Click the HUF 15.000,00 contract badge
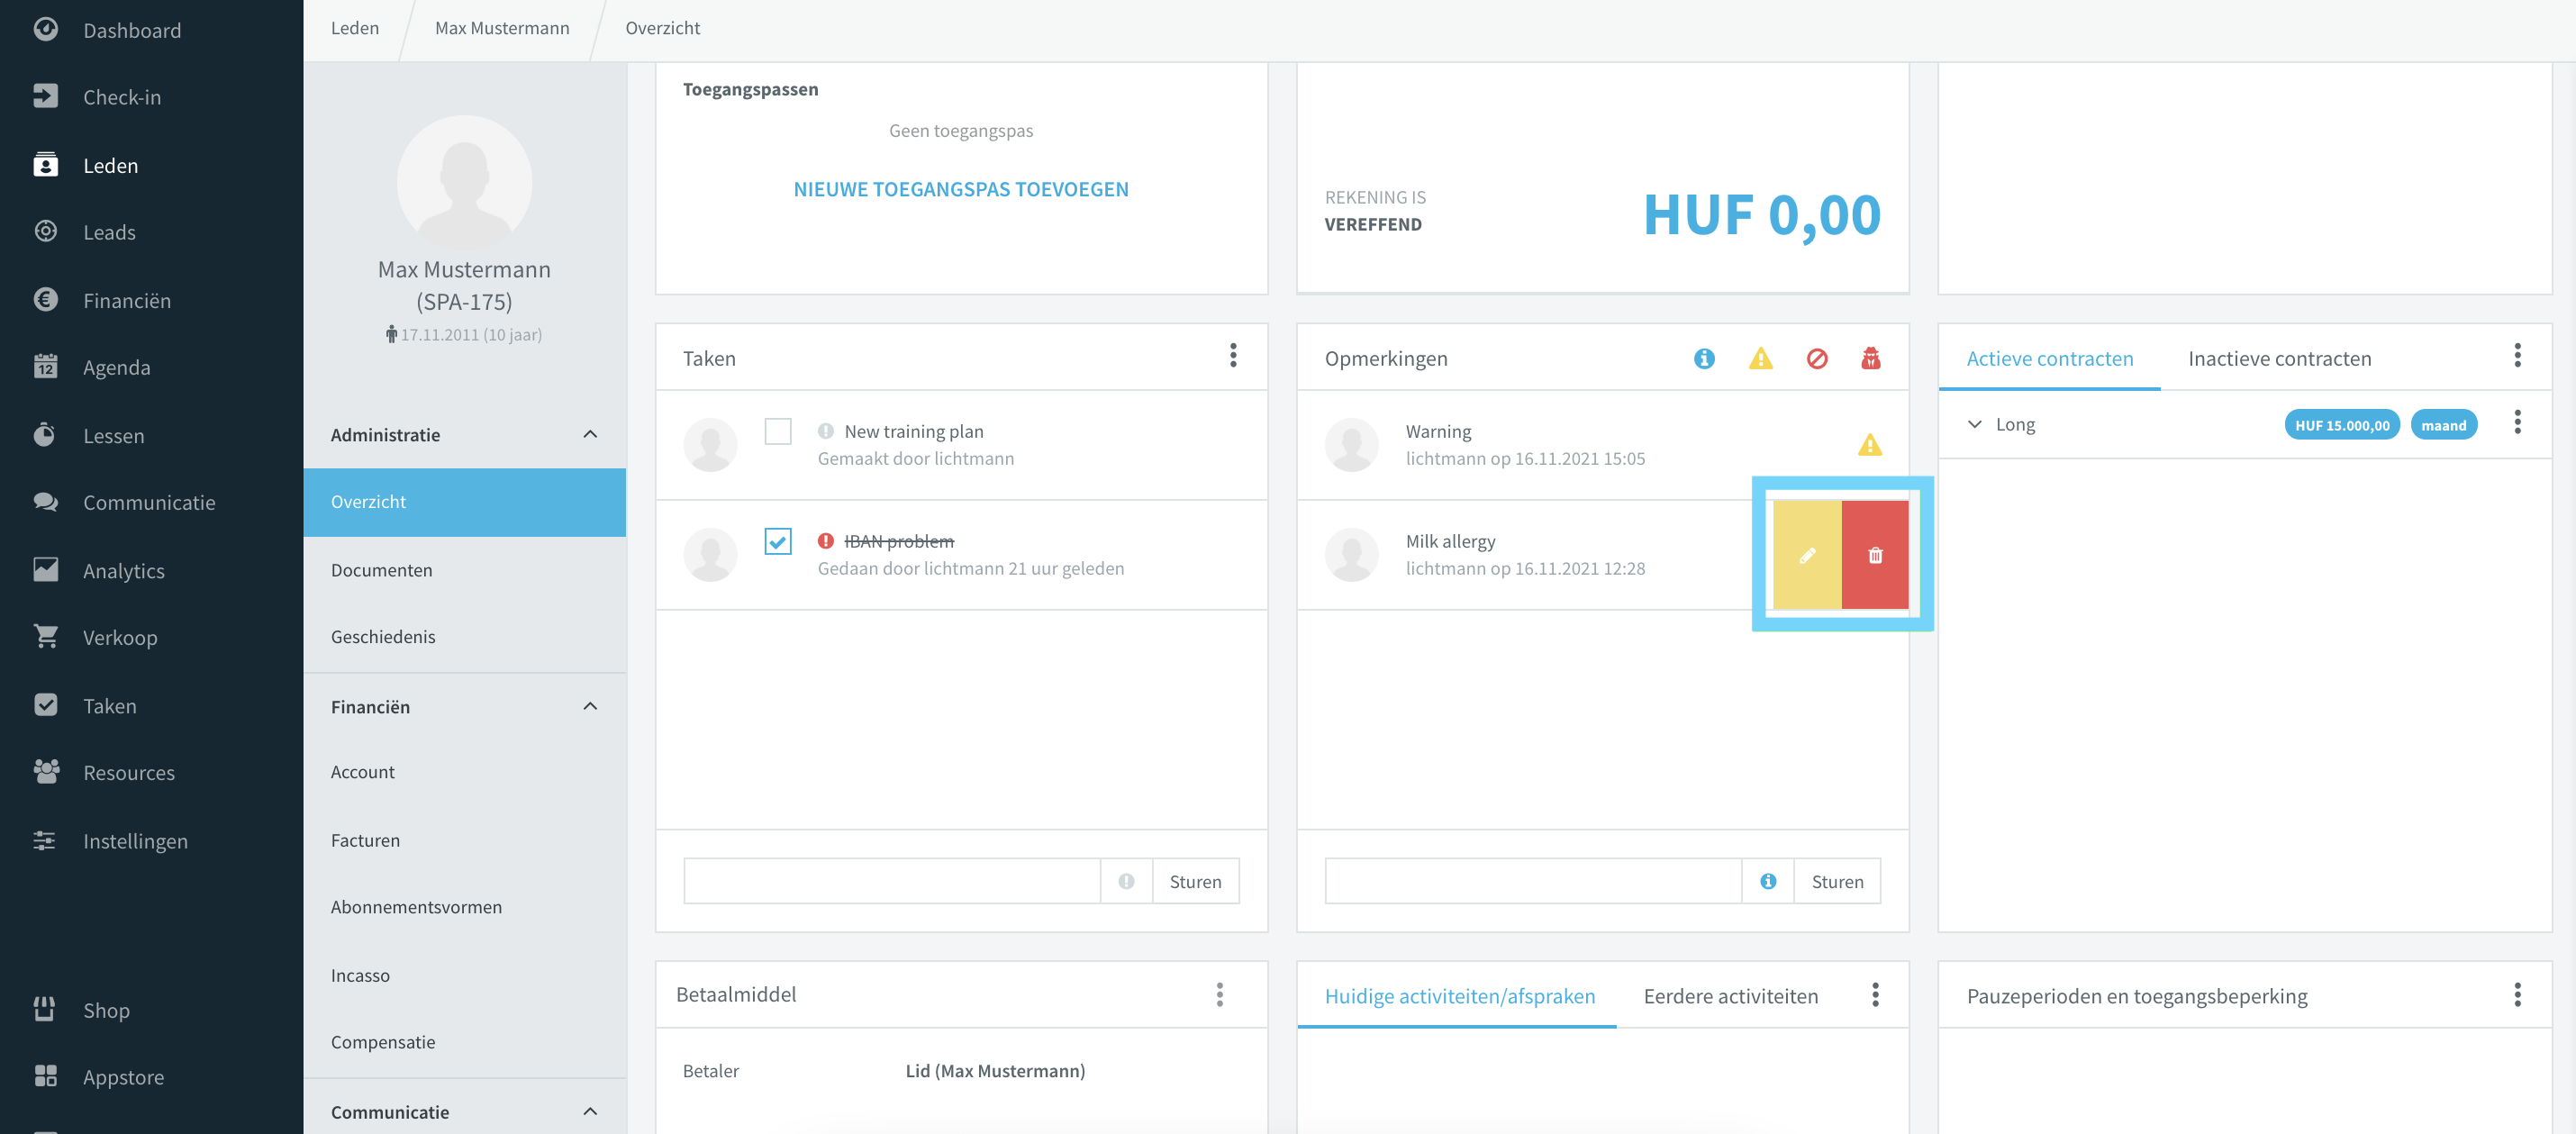 coord(2342,425)
